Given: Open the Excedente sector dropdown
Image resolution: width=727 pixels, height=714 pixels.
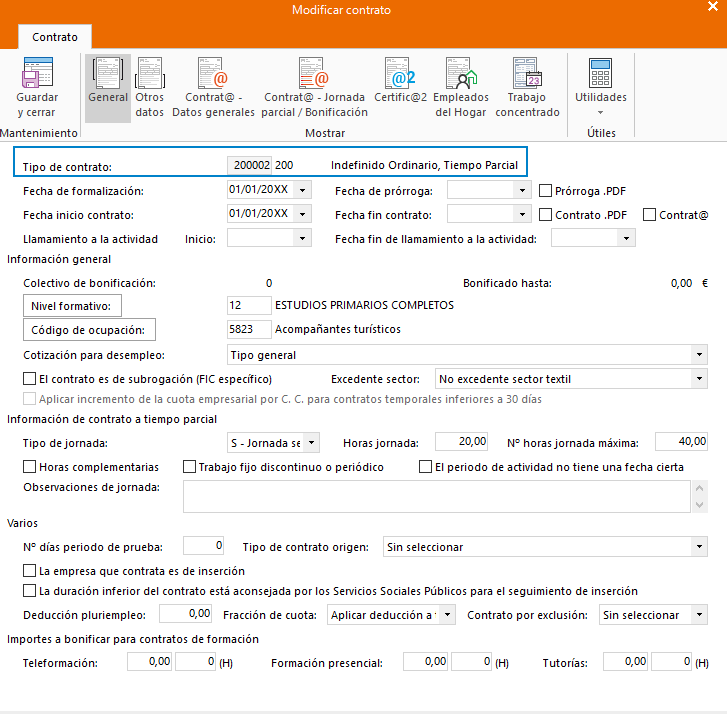Looking at the screenshot, I should pos(699,379).
